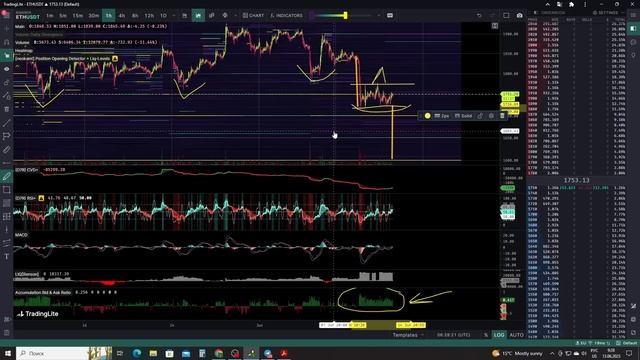640x360 pixels.
Task: Click the top right sidebar layout icon
Action: (633, 16)
